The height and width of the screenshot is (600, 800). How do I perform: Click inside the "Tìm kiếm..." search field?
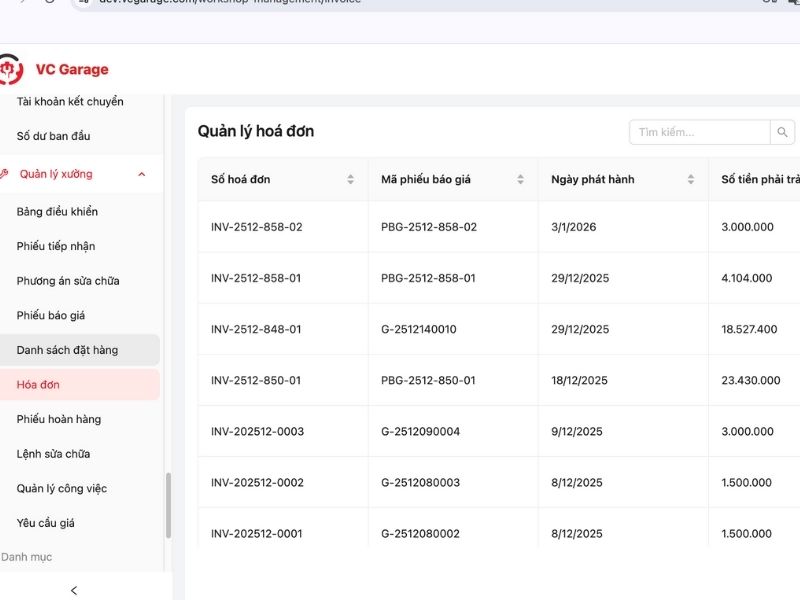click(x=700, y=131)
